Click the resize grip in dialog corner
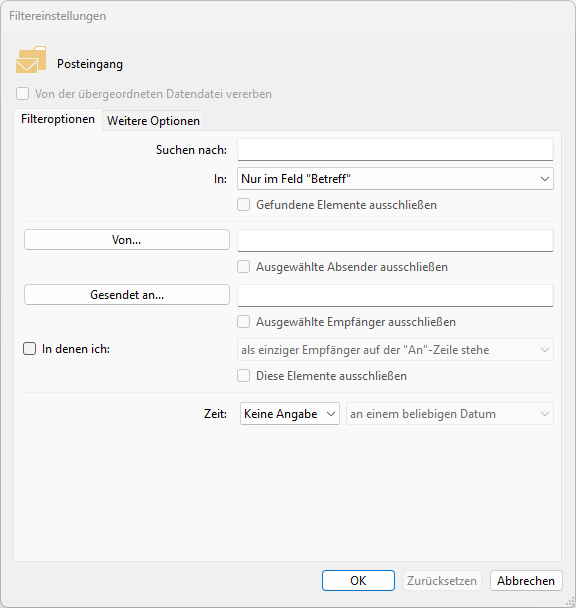This screenshot has height=608, width=576. (571, 602)
